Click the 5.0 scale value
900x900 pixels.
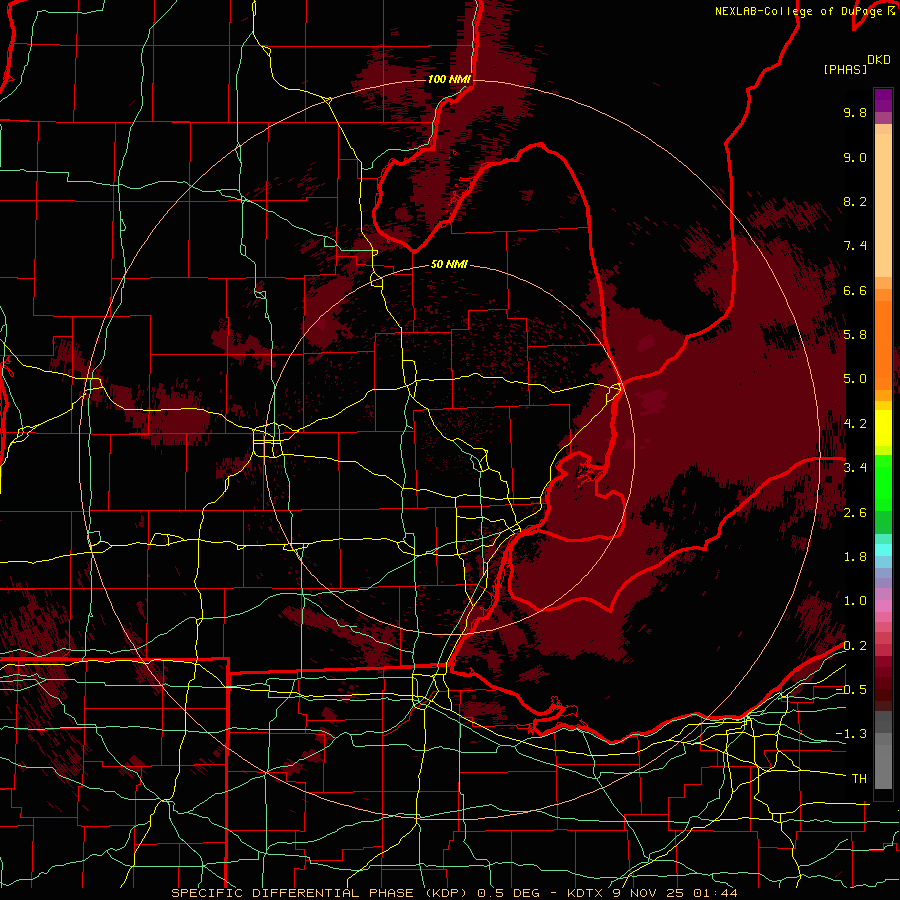click(x=855, y=379)
